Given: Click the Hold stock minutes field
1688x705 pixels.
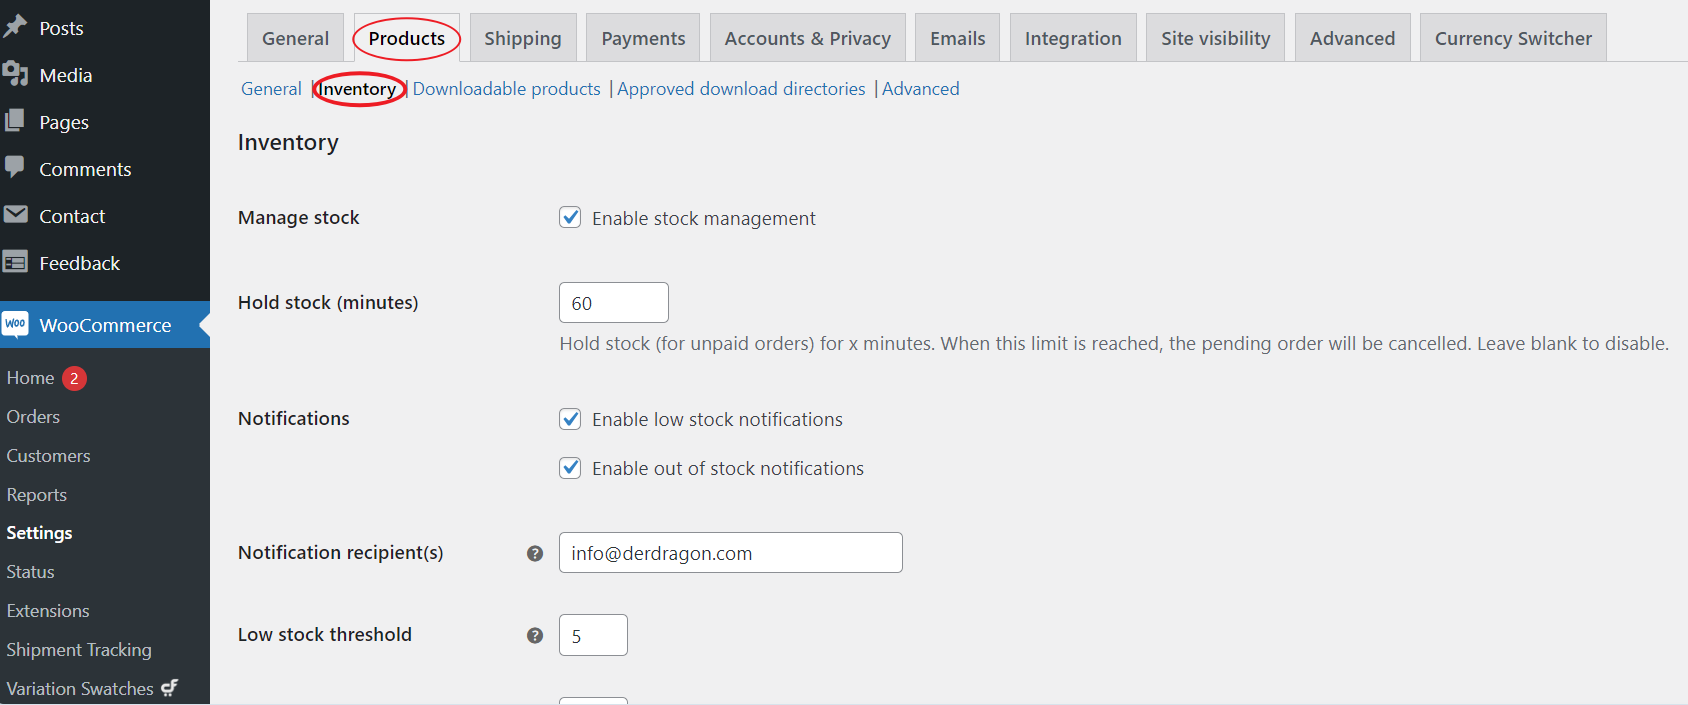Looking at the screenshot, I should pos(613,303).
